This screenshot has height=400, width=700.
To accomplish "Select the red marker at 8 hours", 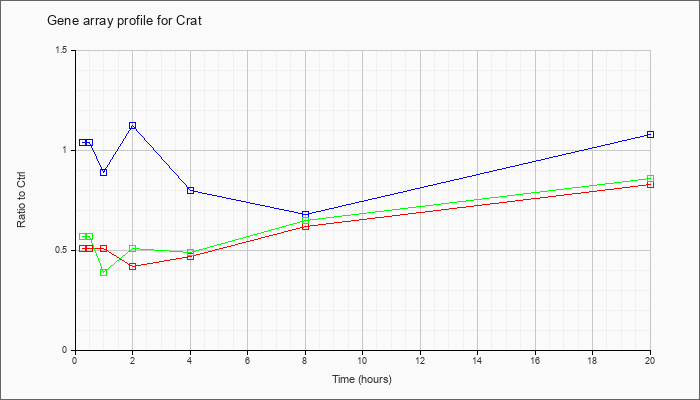I will click(305, 227).
